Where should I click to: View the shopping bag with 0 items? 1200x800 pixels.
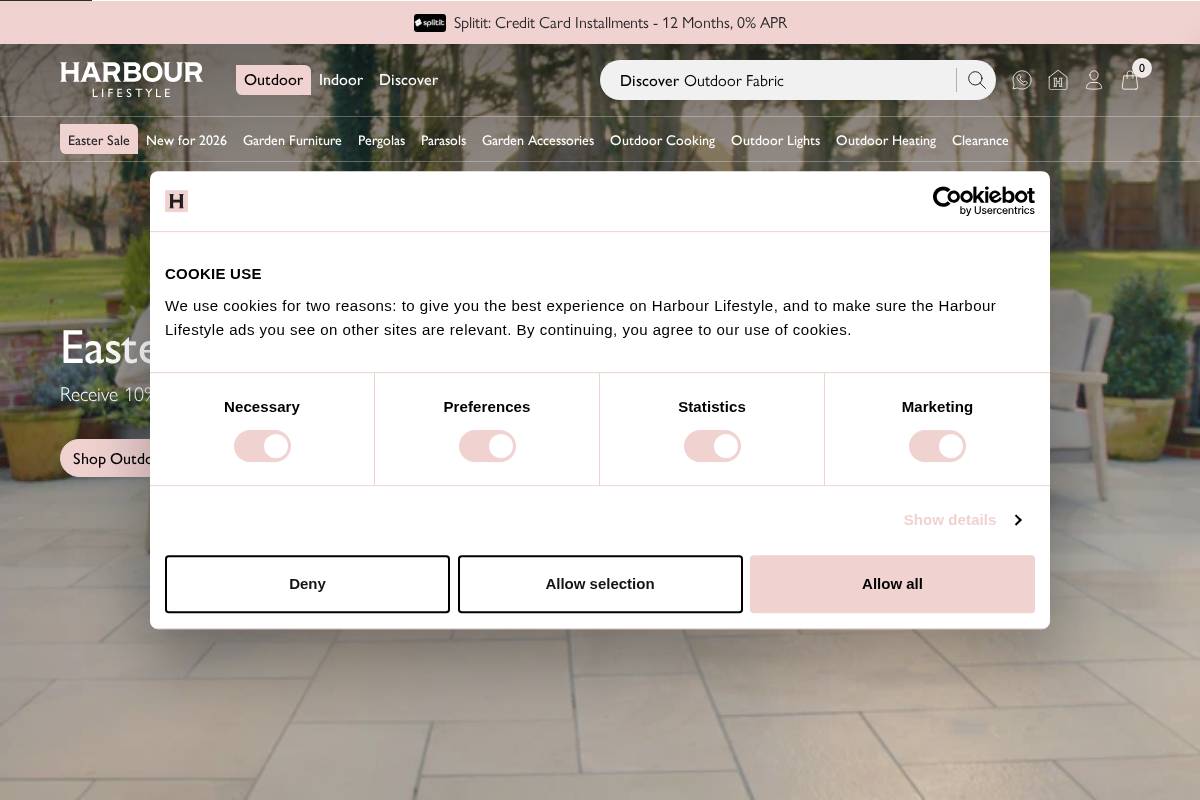pyautogui.click(x=1130, y=80)
